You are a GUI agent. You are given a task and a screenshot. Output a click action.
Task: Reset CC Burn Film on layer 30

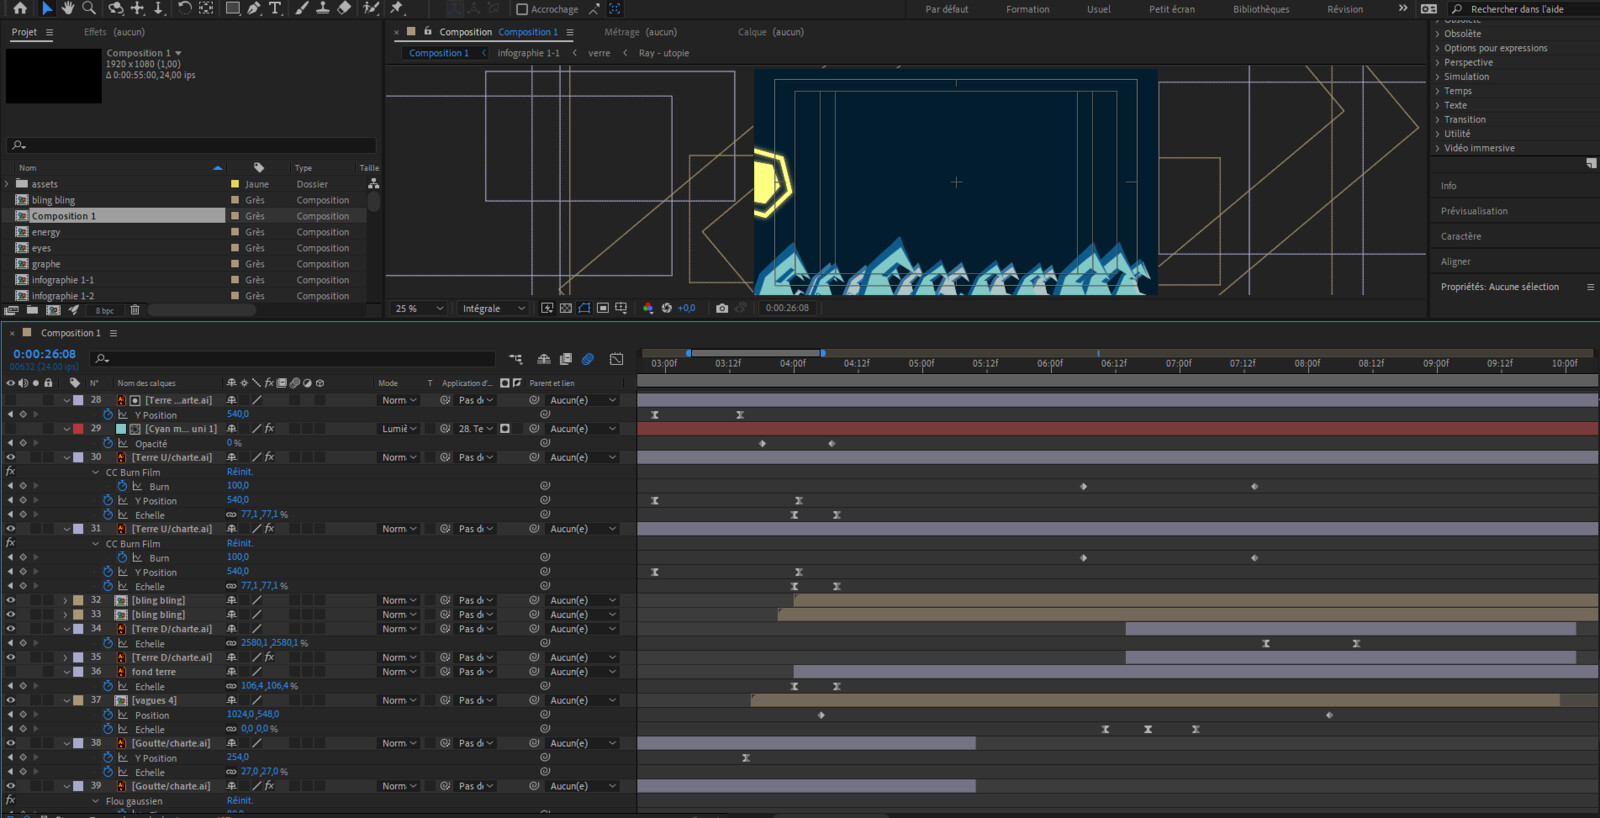[x=239, y=472]
